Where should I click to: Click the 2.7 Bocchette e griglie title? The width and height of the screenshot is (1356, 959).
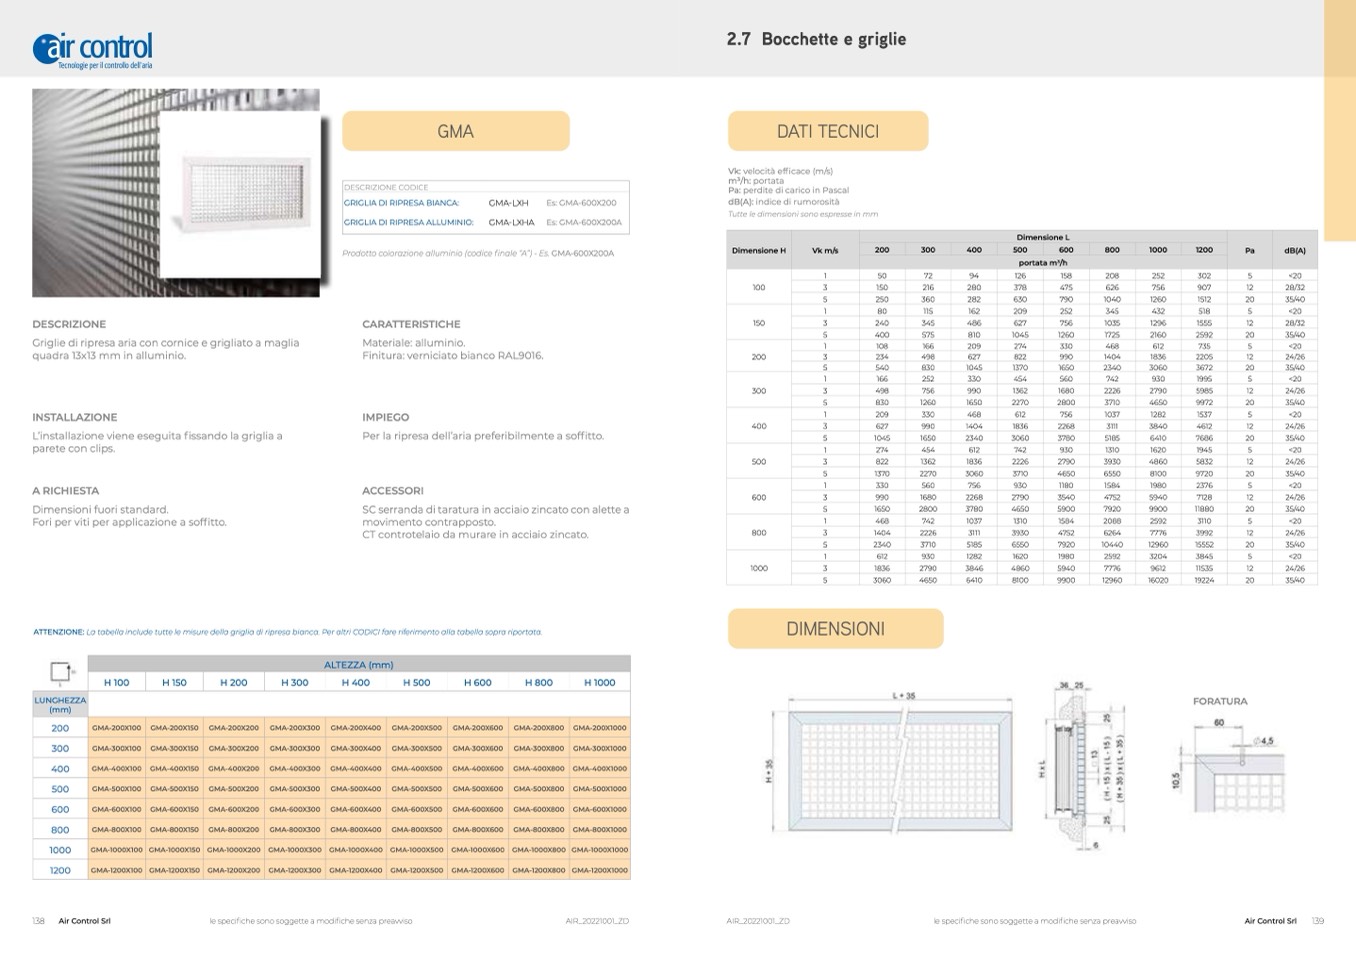click(x=816, y=40)
